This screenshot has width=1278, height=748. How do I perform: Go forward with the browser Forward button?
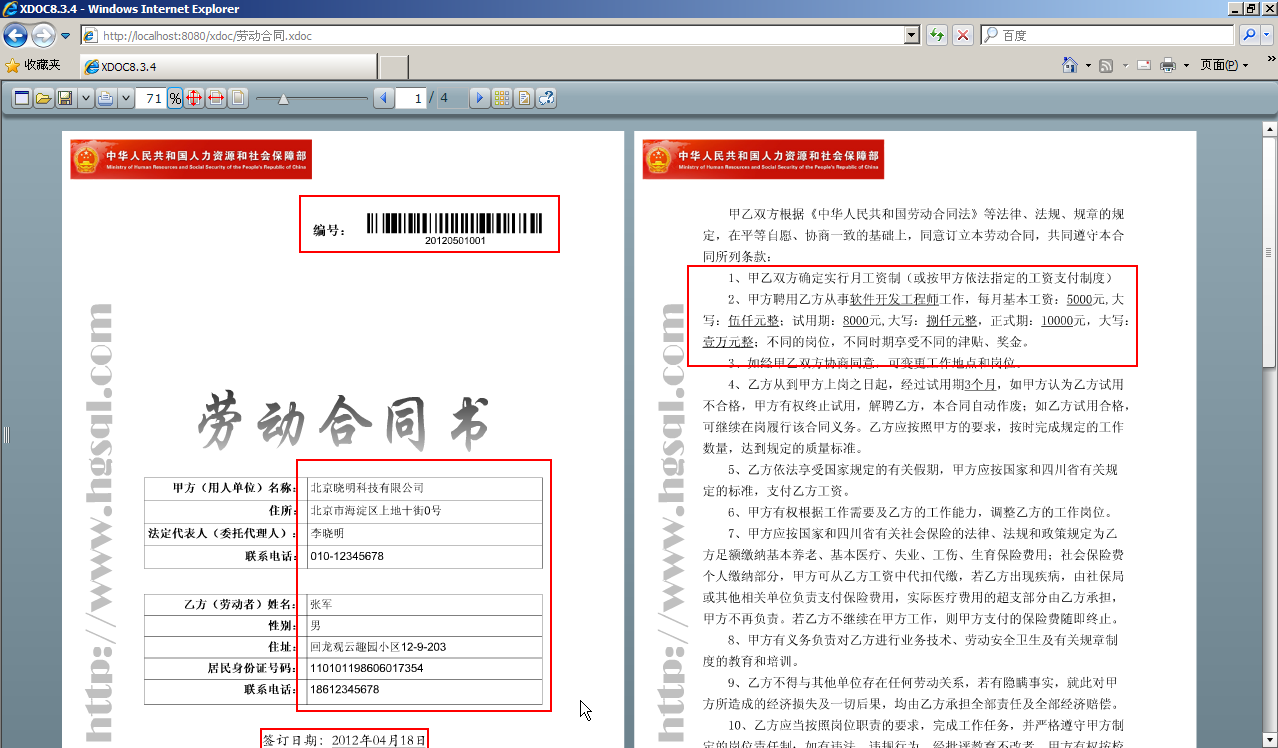point(43,36)
